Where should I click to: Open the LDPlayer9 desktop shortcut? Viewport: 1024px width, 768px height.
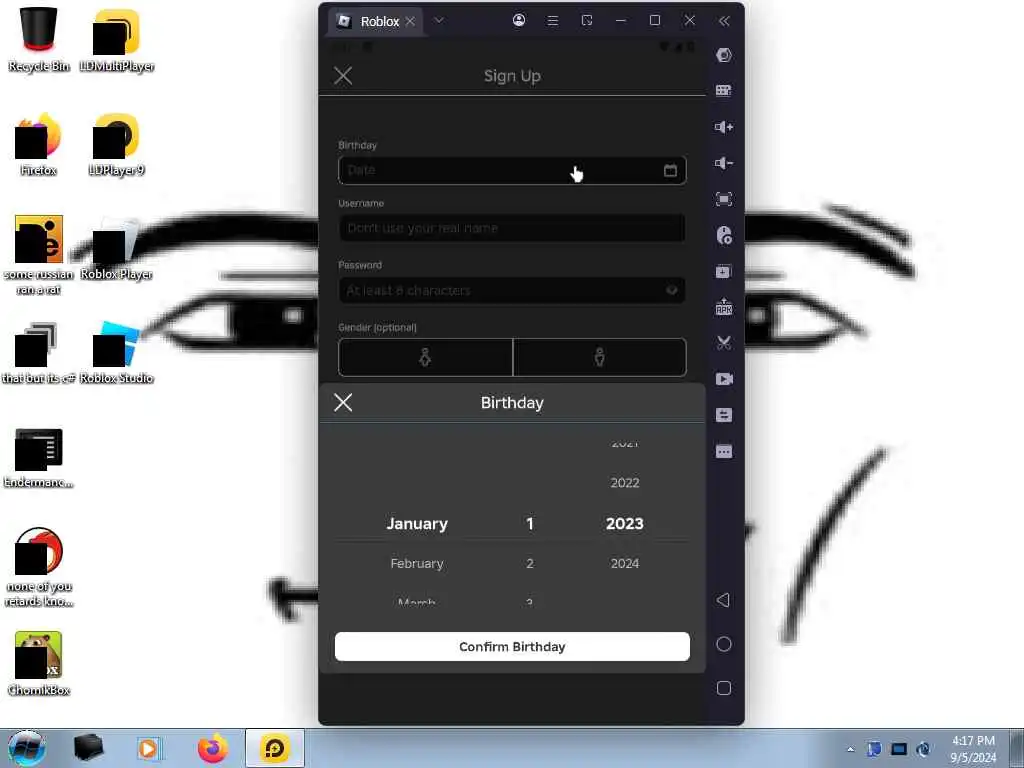coord(117,144)
